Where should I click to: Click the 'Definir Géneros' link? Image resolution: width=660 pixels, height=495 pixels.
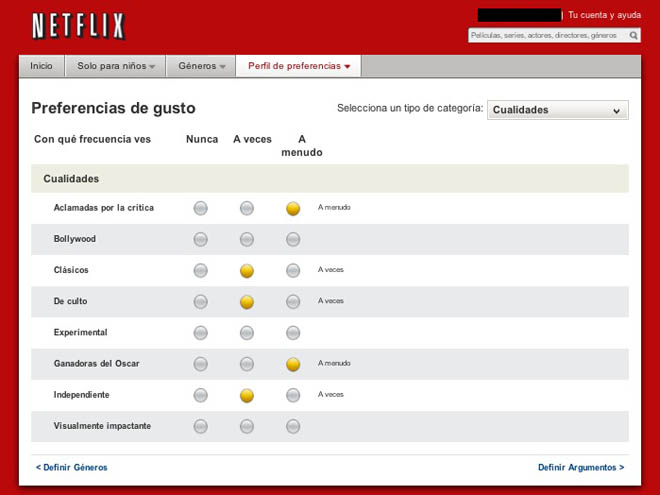click(71, 467)
